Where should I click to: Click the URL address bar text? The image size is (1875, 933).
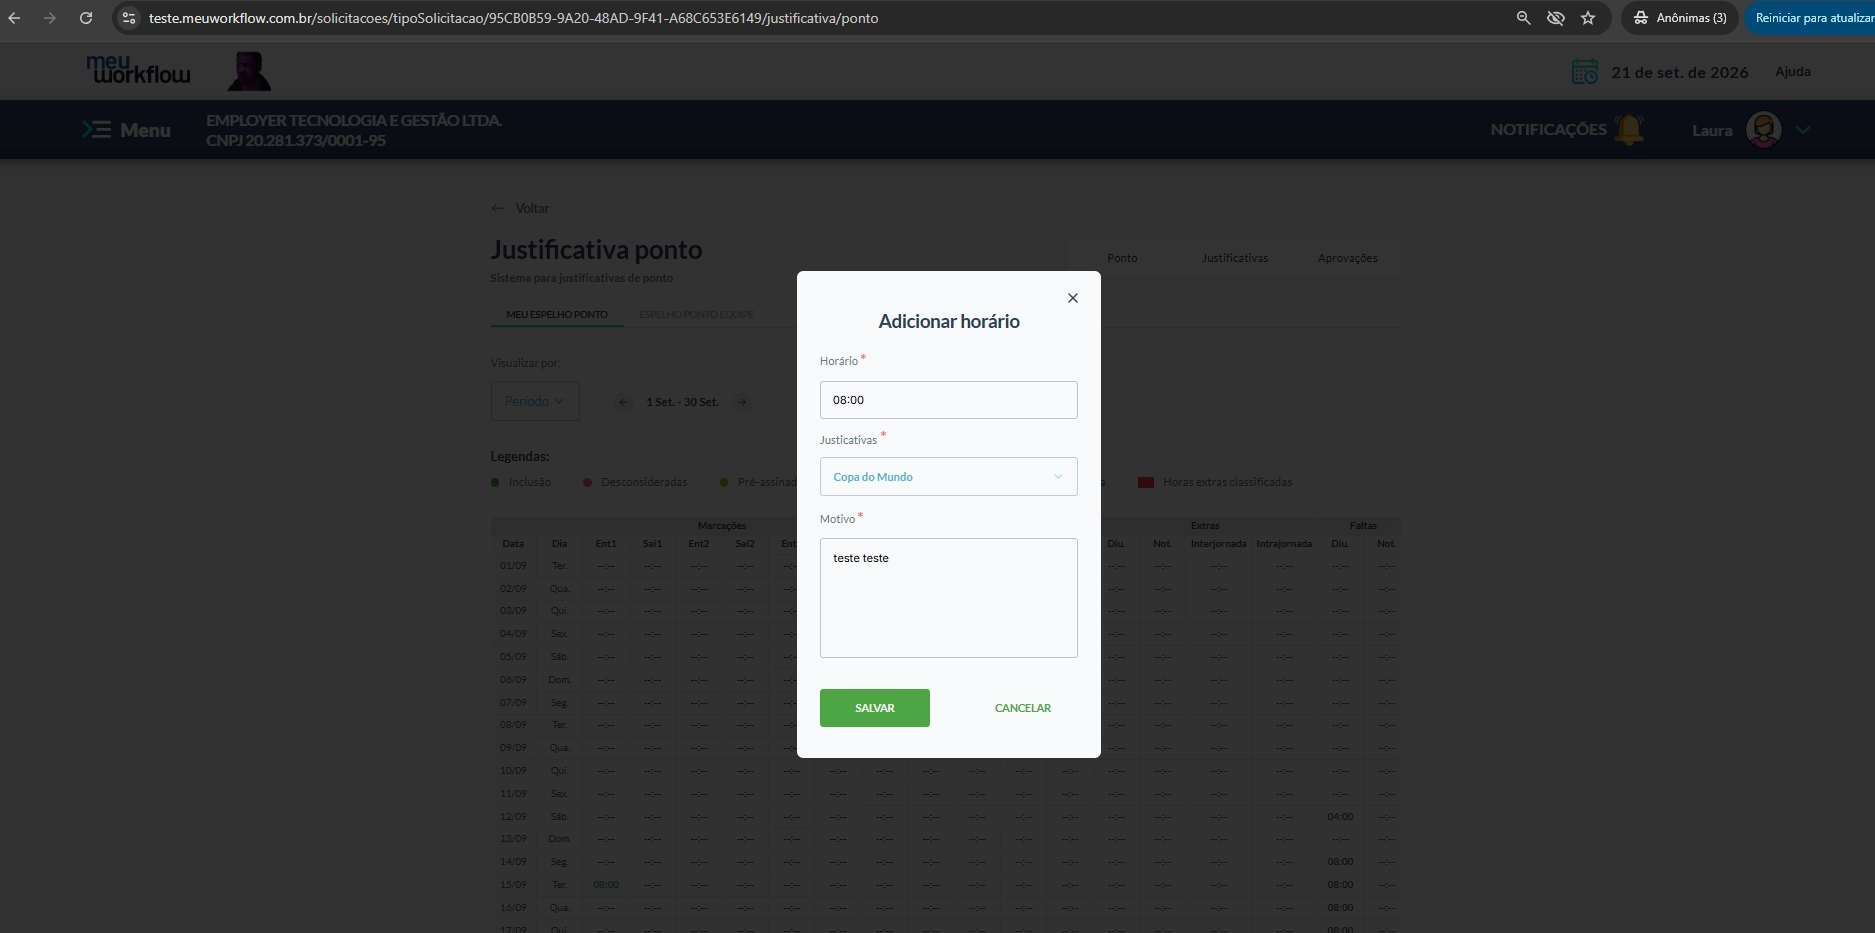(x=513, y=18)
